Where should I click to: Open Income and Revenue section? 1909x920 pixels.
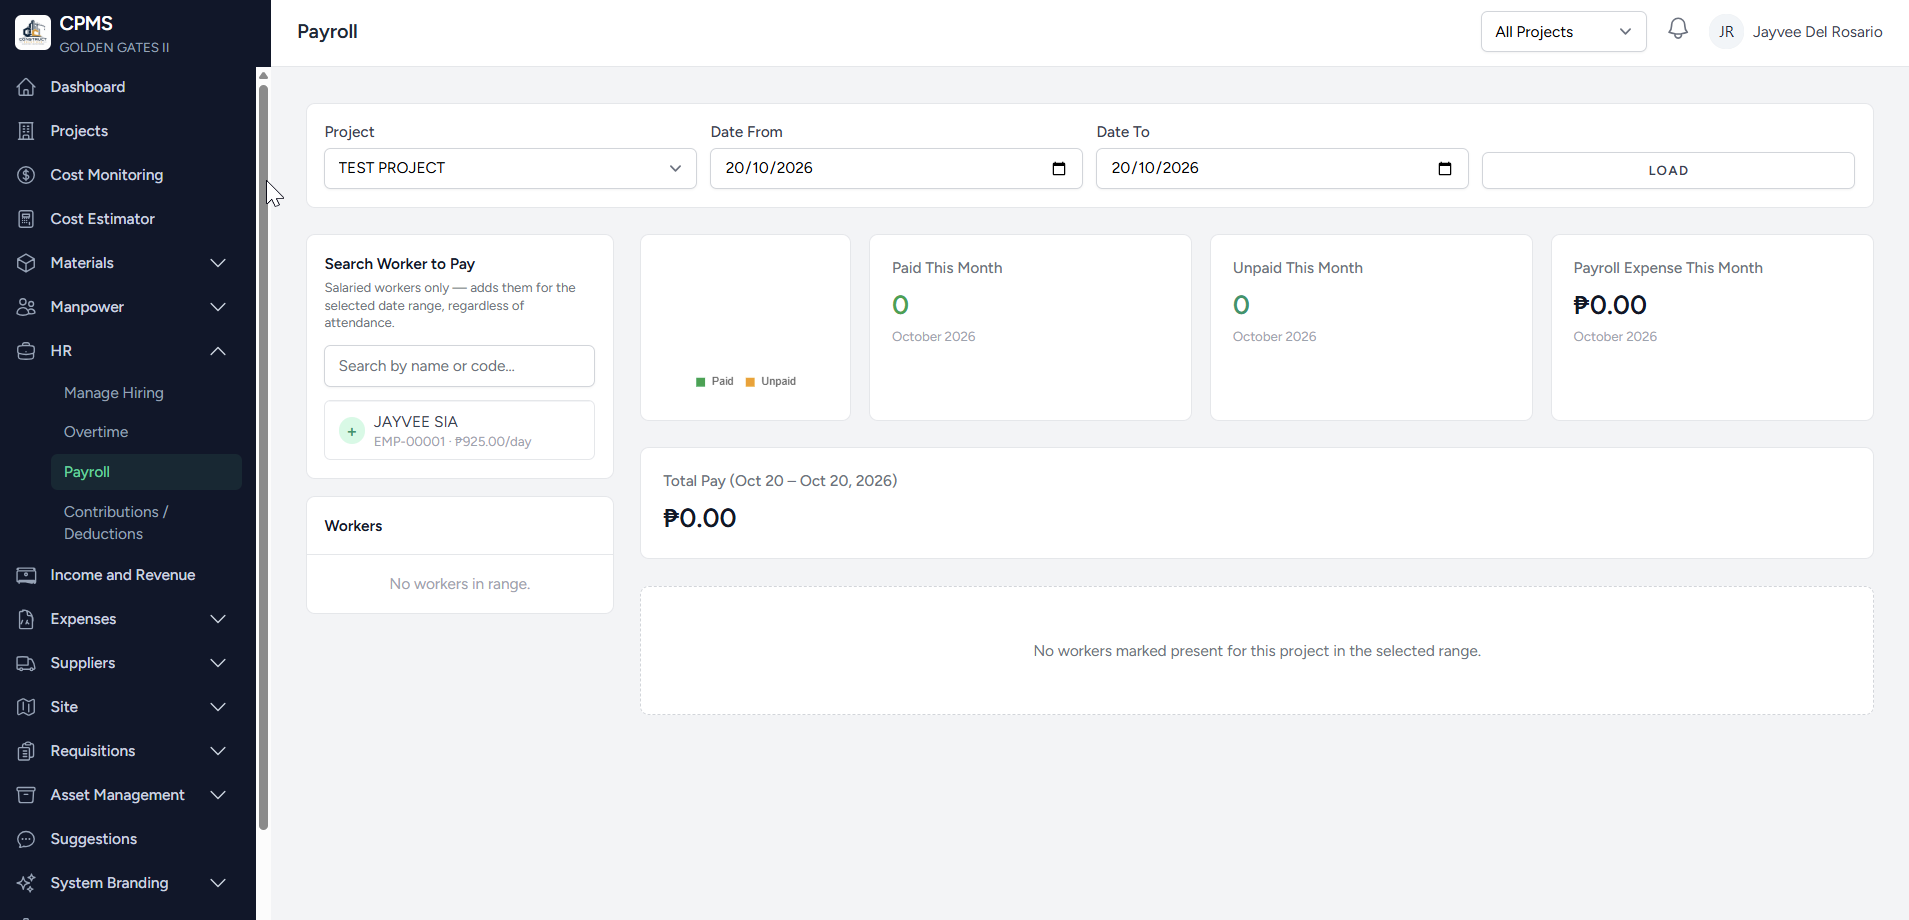pos(122,575)
